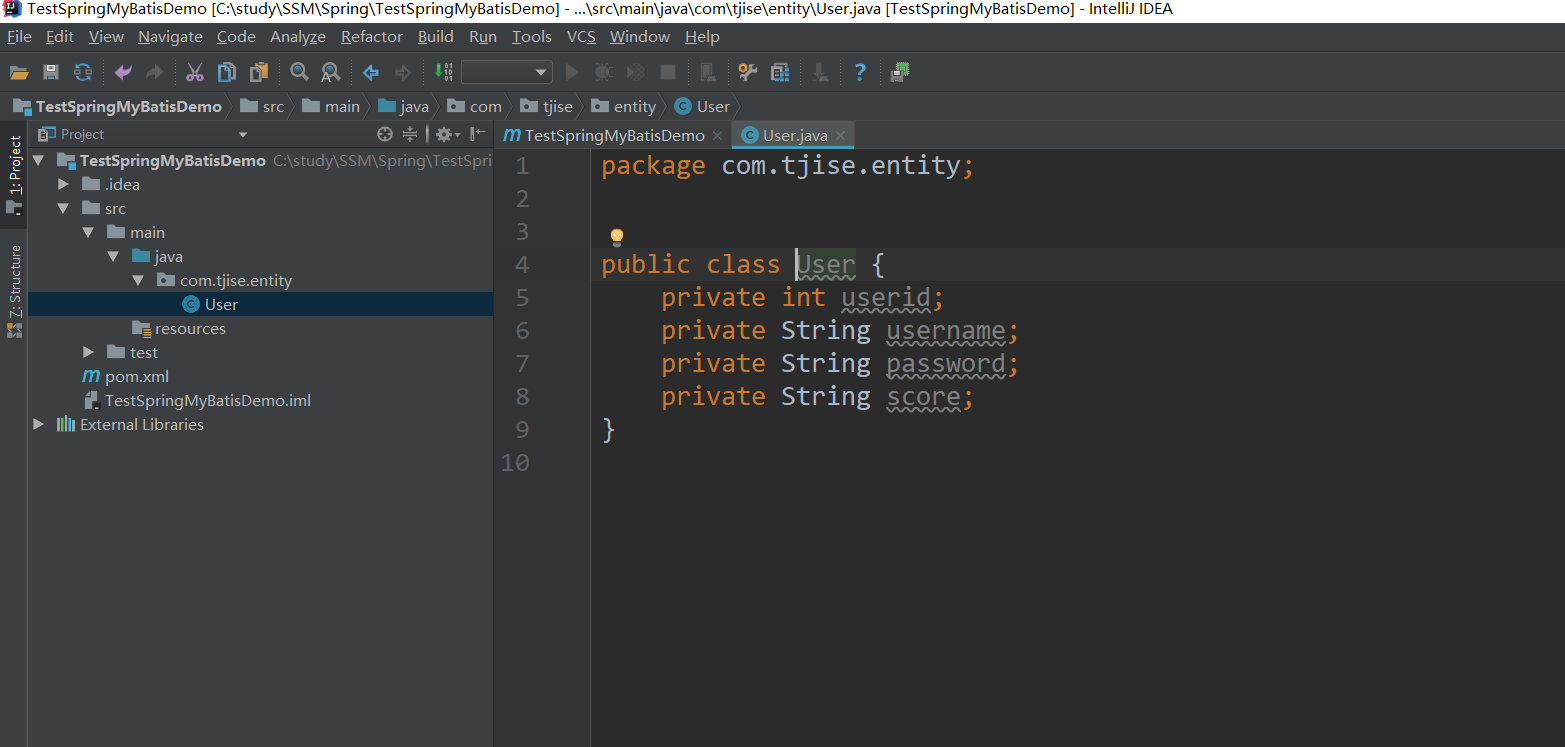Click the entity breadcrumb

[x=624, y=106]
